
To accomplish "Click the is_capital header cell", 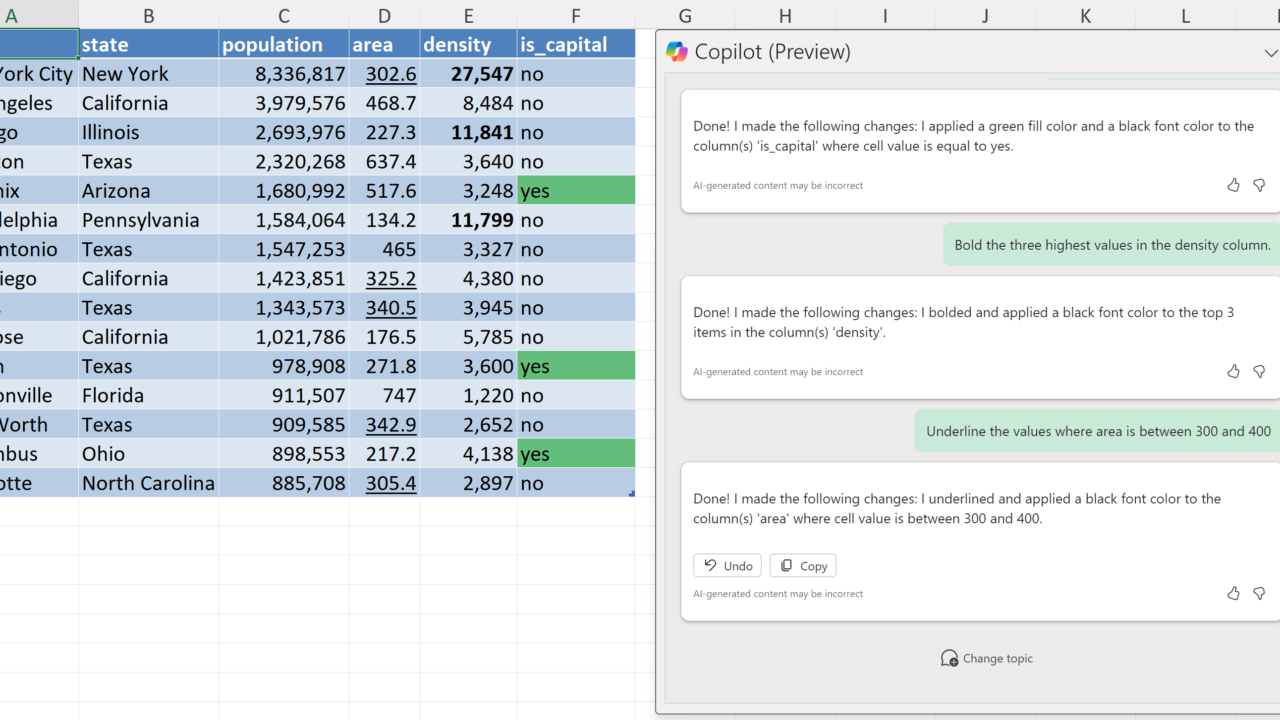I will (x=576, y=45).
